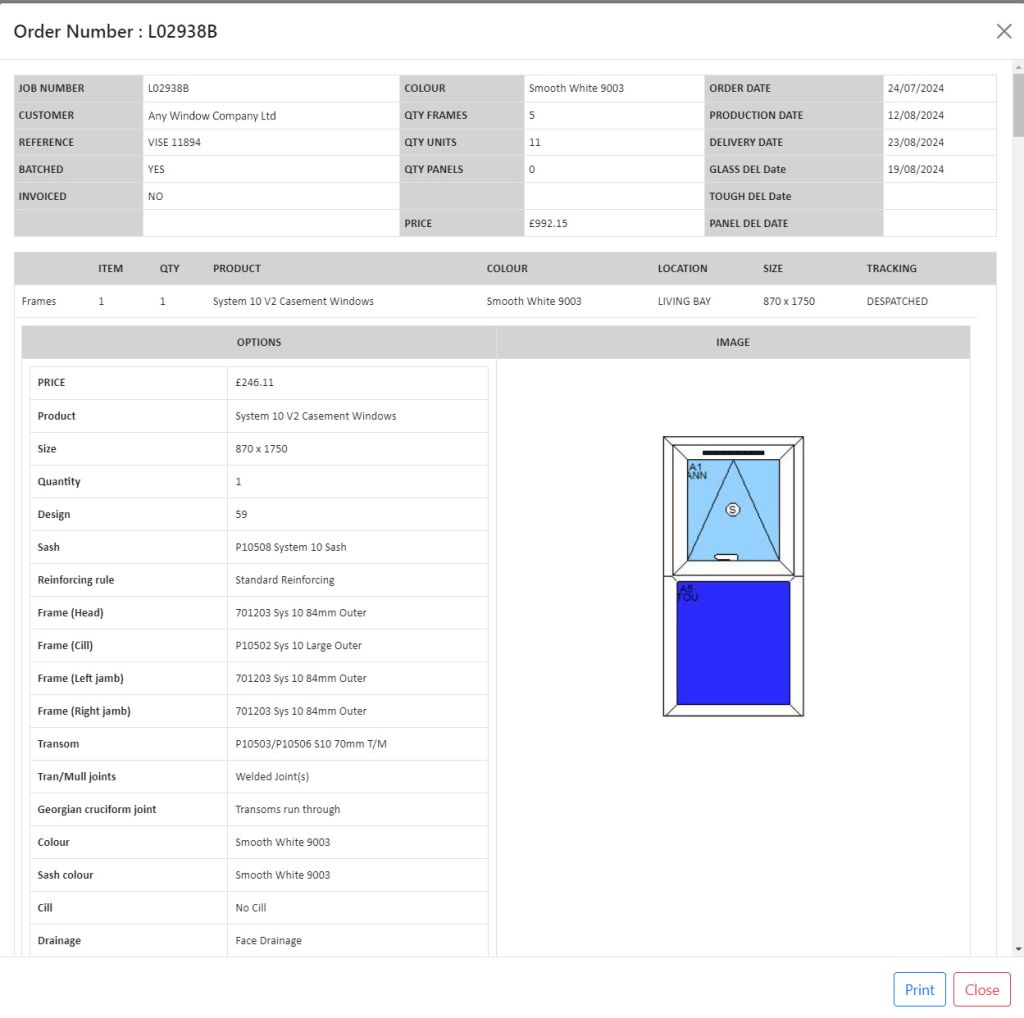Click the Georgian cruciform joint label

97,809
